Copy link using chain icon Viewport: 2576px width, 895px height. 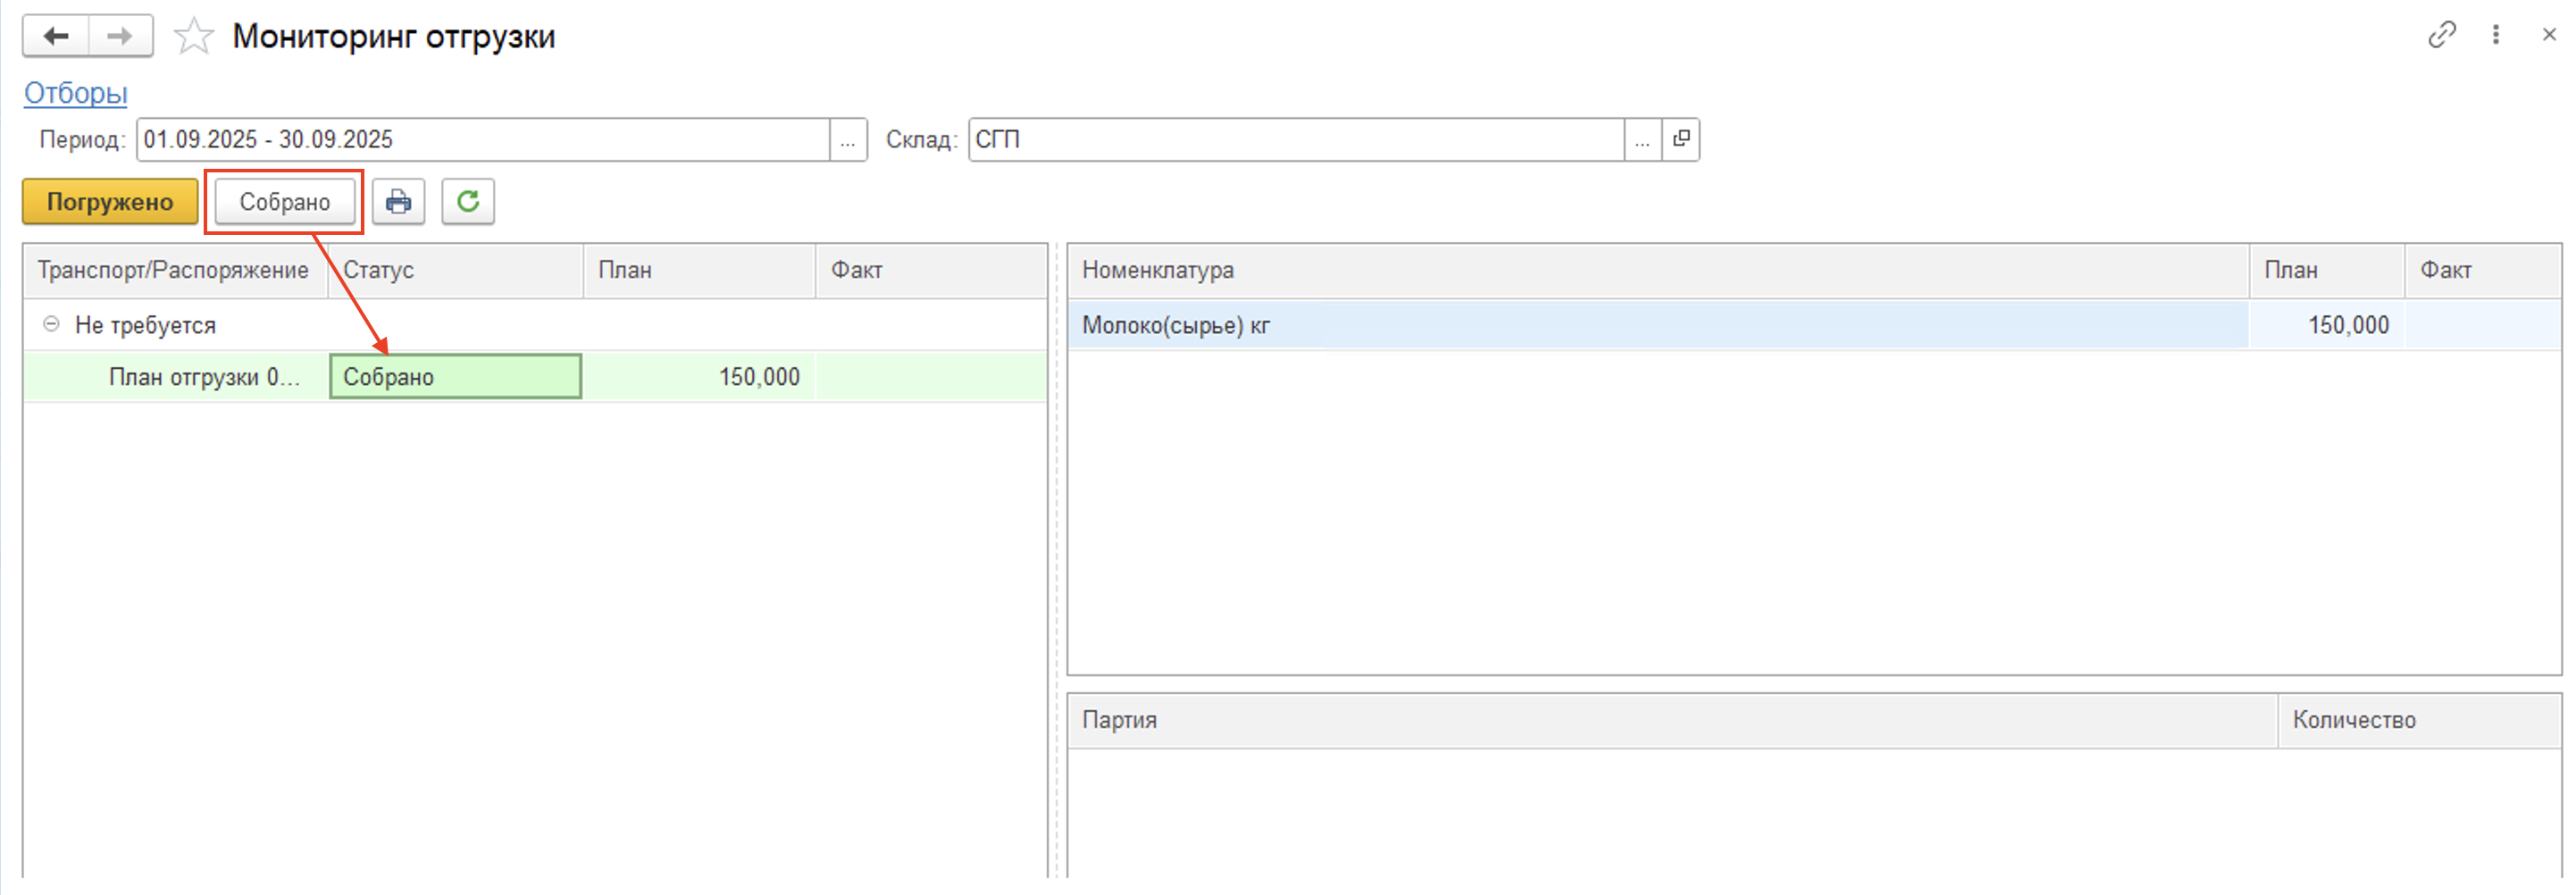(2441, 35)
